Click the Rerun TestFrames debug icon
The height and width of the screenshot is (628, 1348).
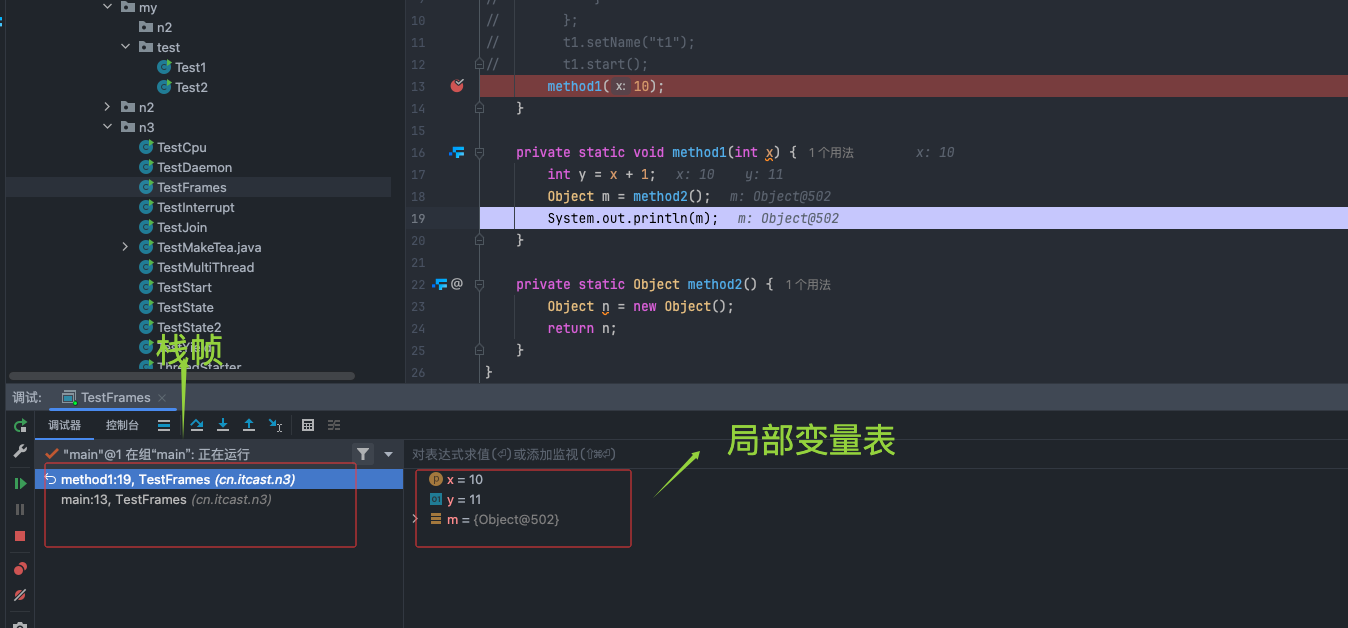20,426
